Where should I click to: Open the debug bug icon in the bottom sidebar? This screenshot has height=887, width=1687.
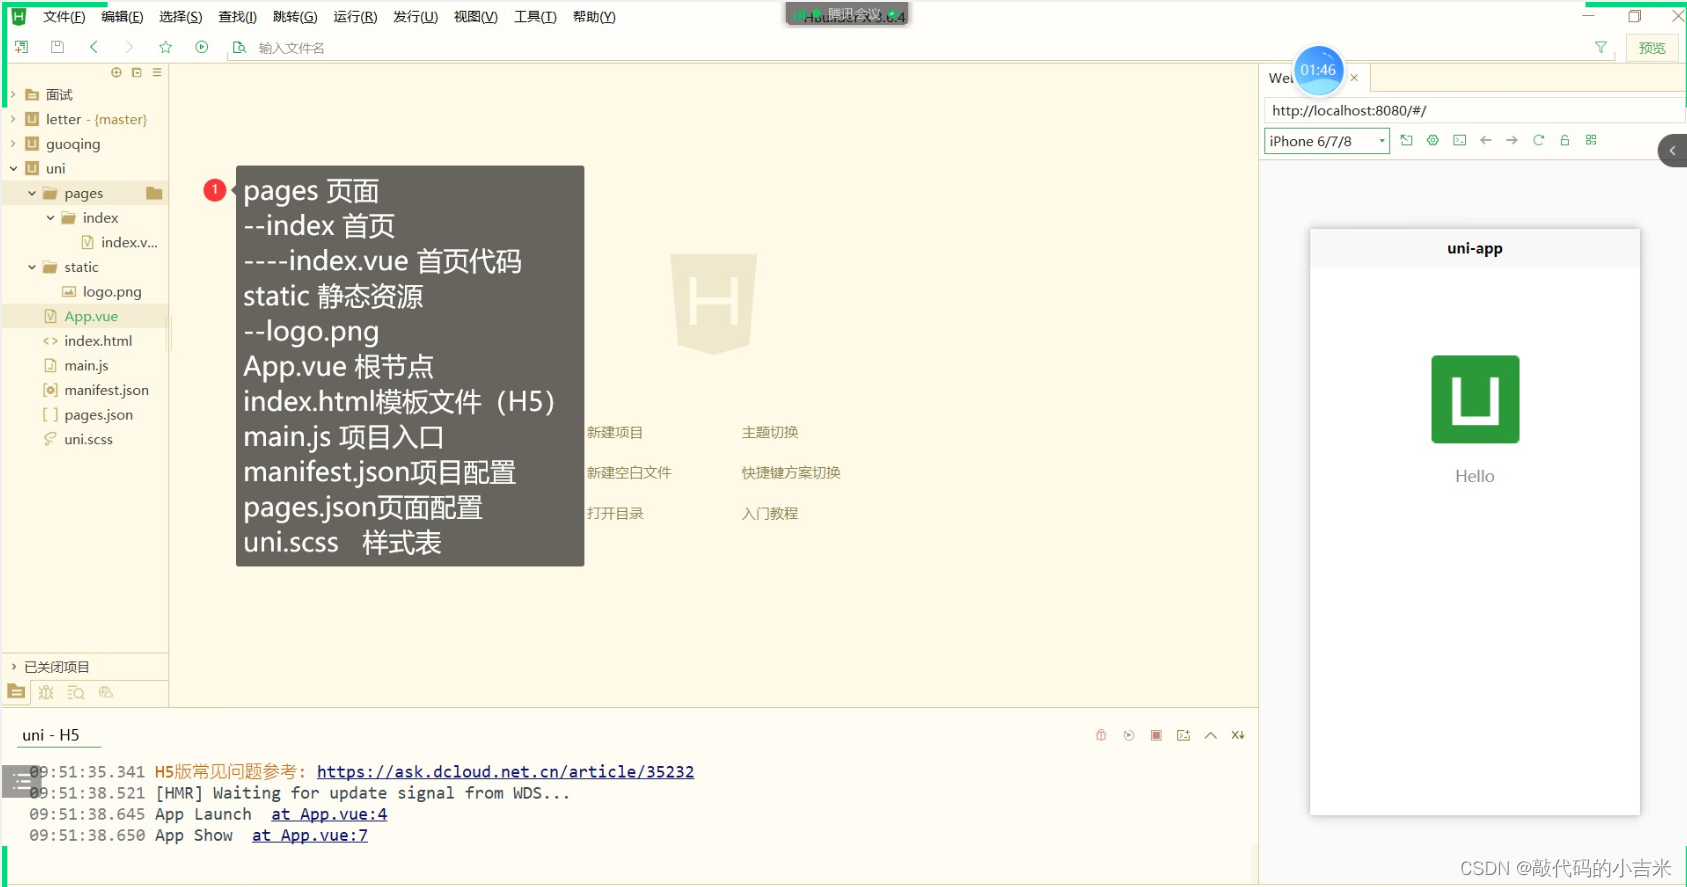click(46, 692)
